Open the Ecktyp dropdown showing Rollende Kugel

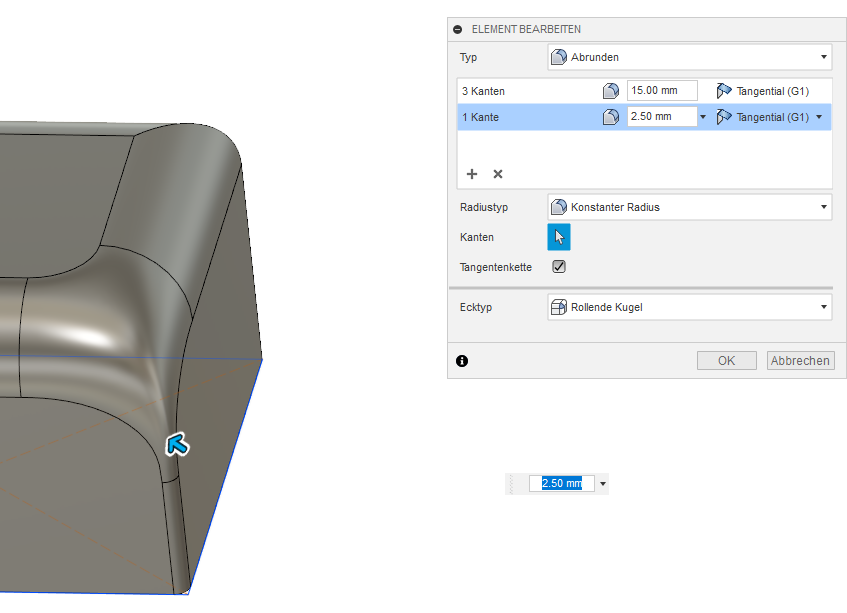pos(822,307)
